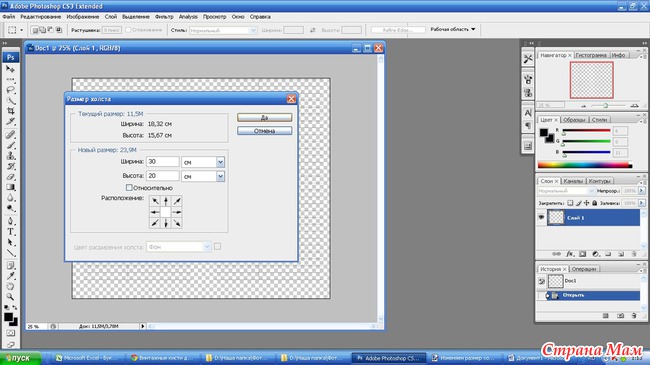Select the Move tool
The image size is (650, 365).
[10, 69]
